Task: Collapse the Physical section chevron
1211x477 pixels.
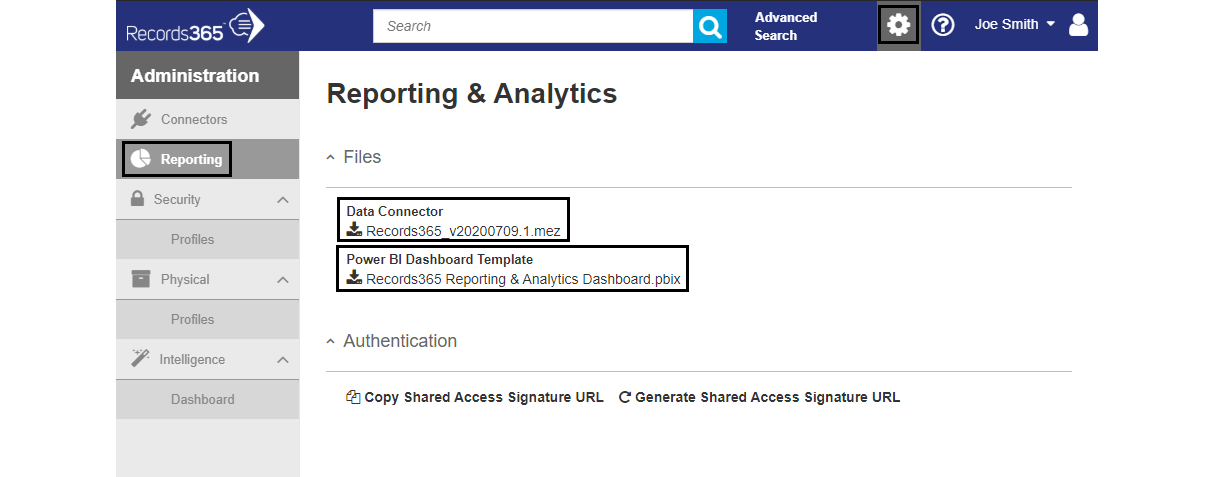Action: click(282, 280)
